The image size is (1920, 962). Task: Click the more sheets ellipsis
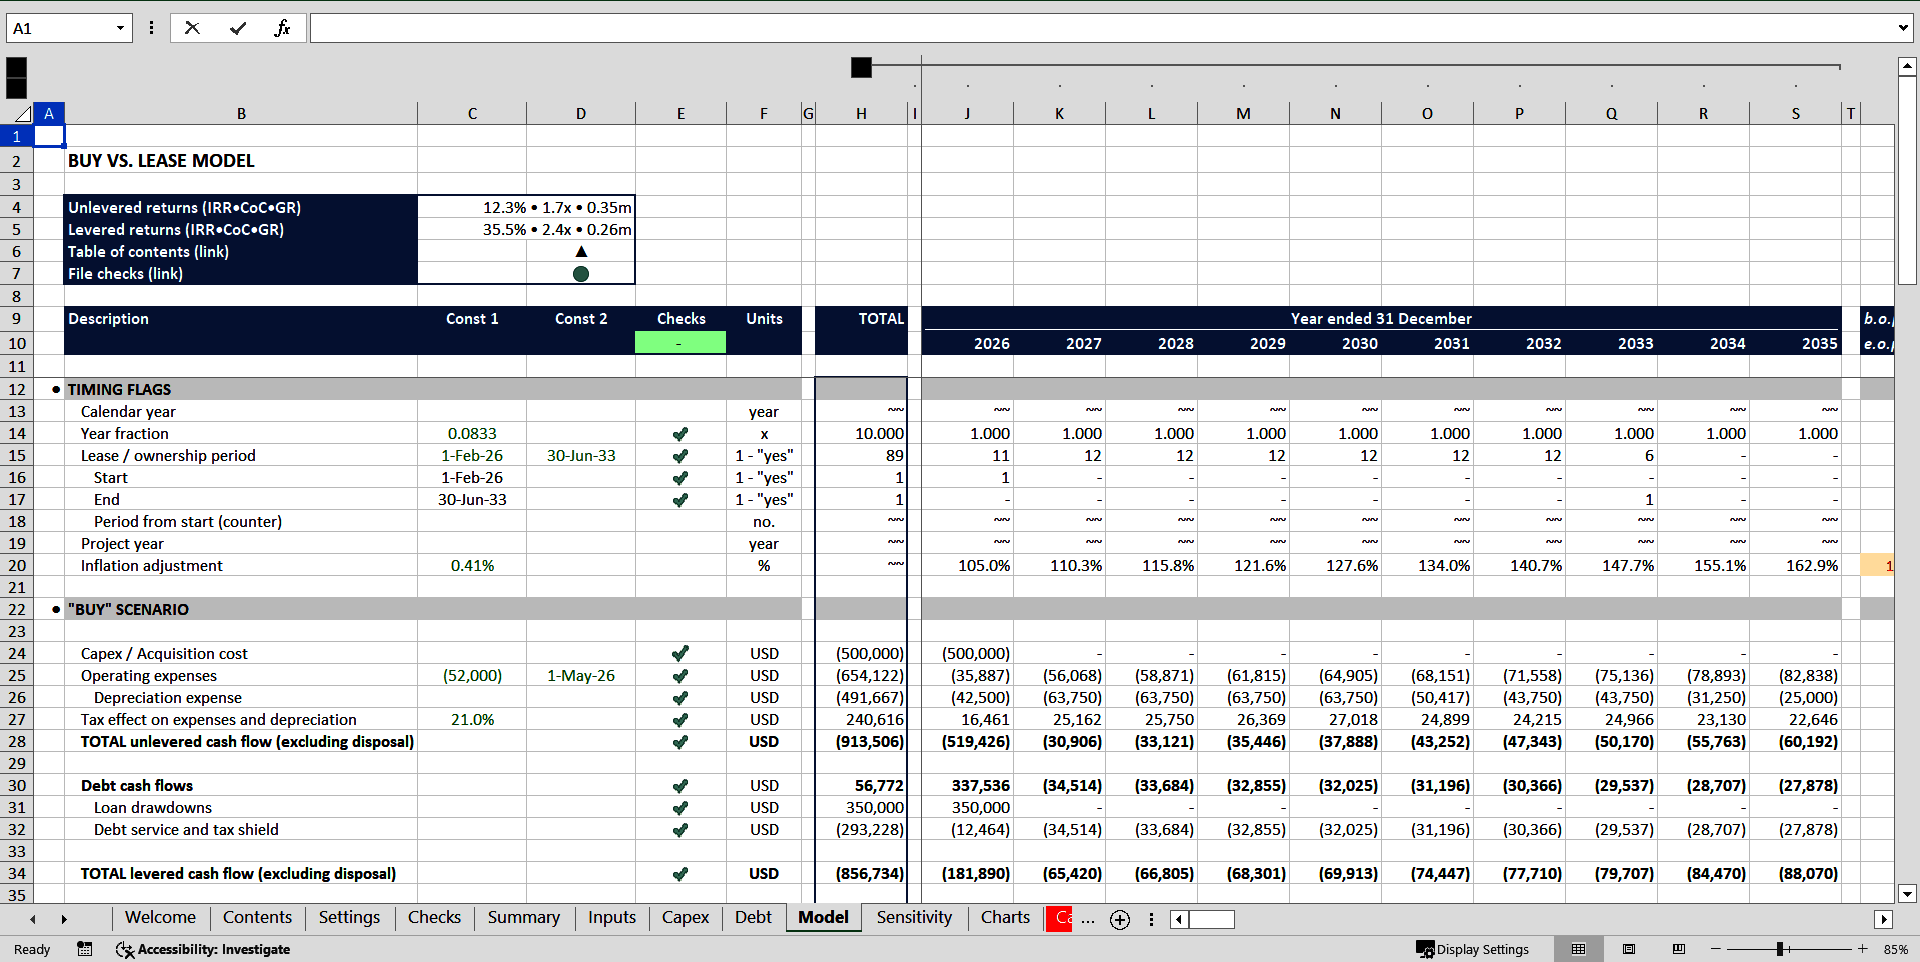tap(1088, 919)
